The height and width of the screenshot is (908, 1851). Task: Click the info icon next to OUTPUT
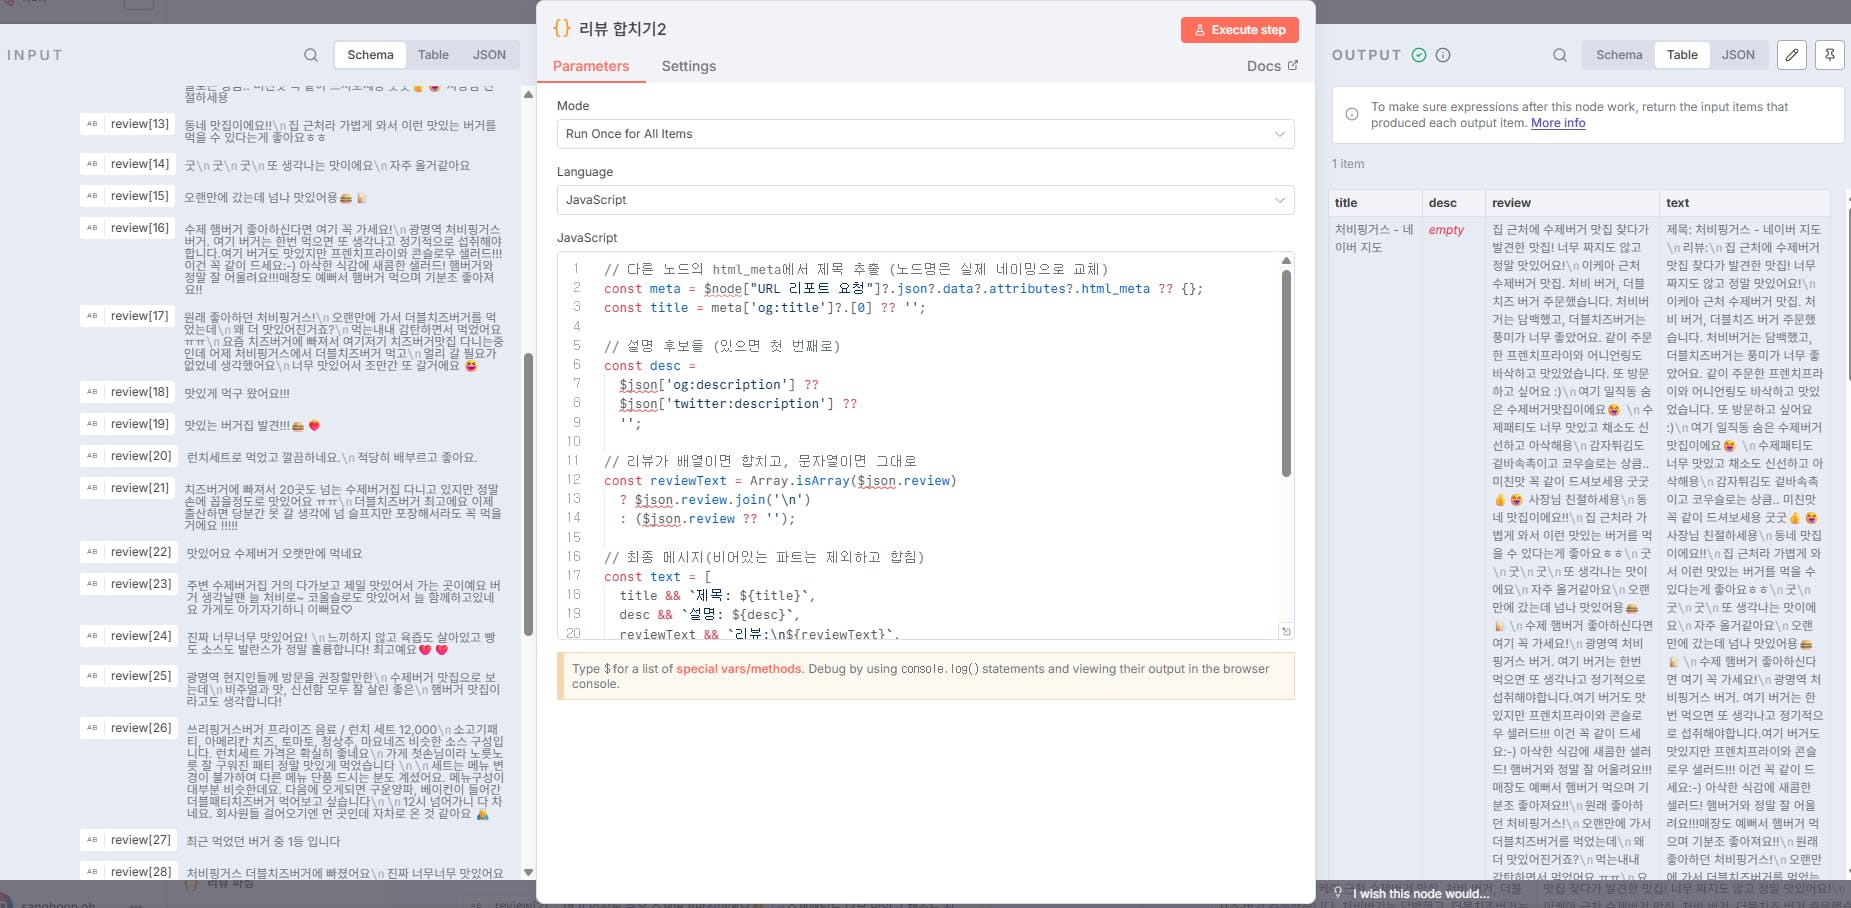click(x=1443, y=55)
